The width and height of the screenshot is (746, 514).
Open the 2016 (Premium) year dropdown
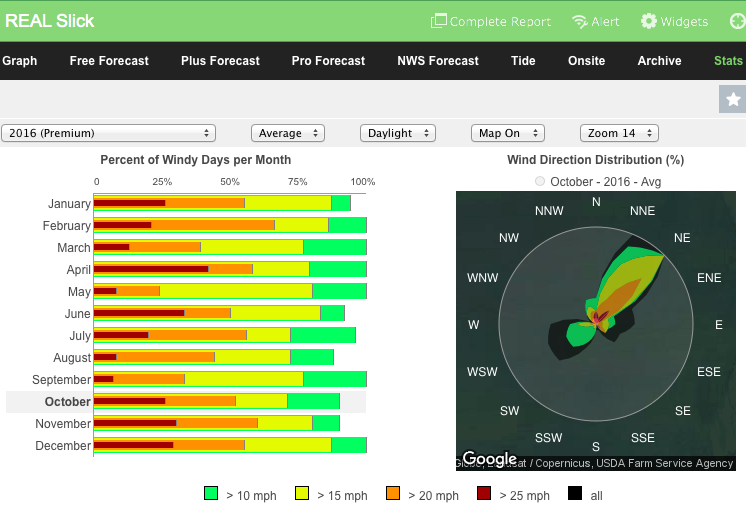coord(108,133)
